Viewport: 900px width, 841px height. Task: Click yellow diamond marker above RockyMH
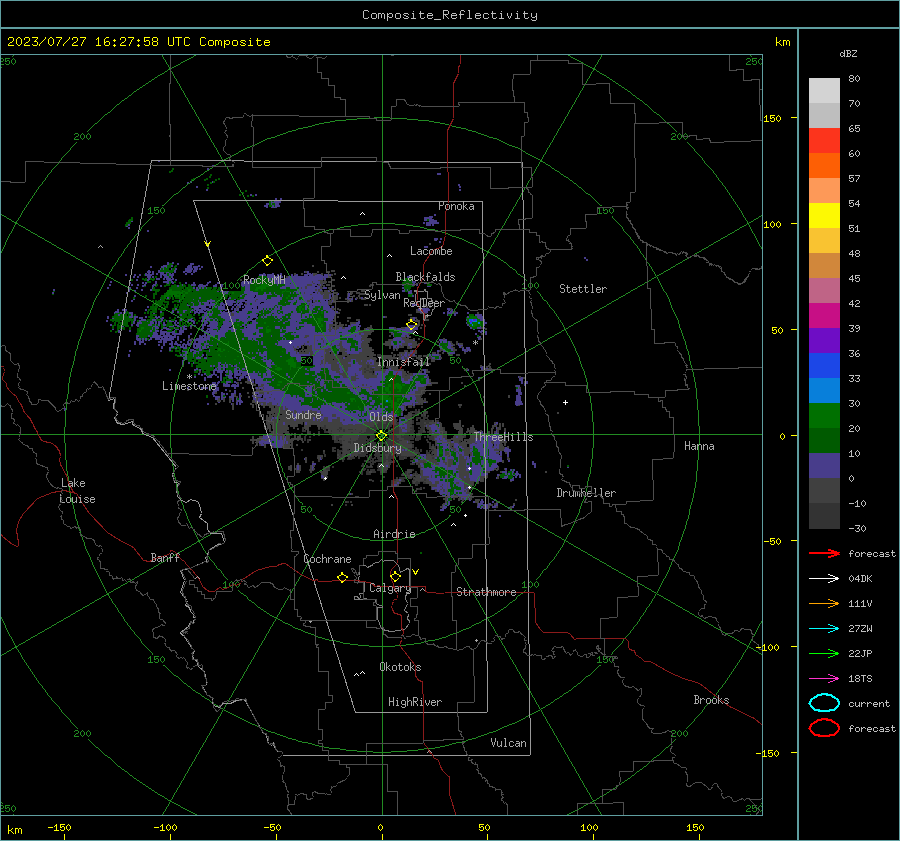coord(267,261)
